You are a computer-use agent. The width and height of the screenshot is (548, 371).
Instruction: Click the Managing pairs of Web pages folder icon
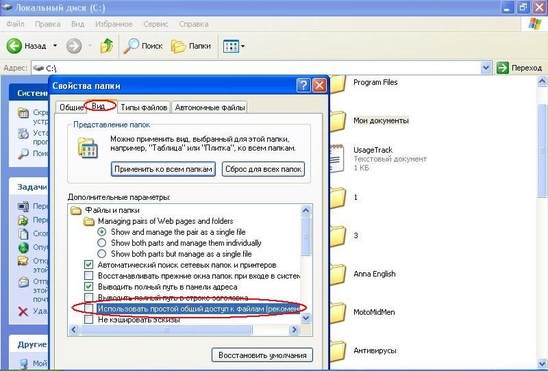pyautogui.click(x=89, y=221)
